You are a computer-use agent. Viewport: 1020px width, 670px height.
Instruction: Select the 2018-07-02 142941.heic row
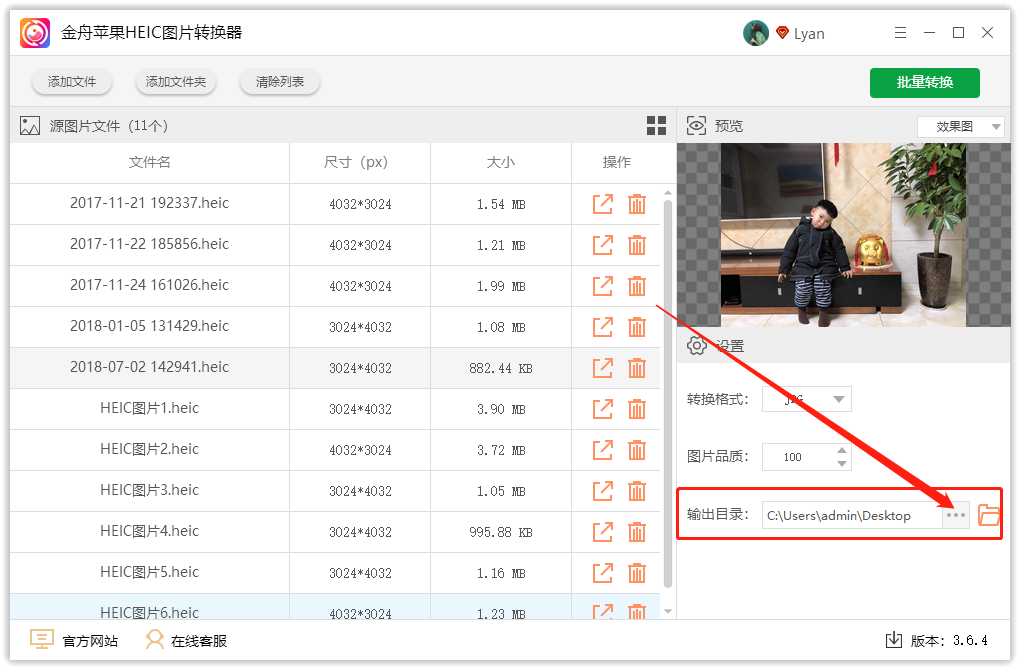click(150, 368)
